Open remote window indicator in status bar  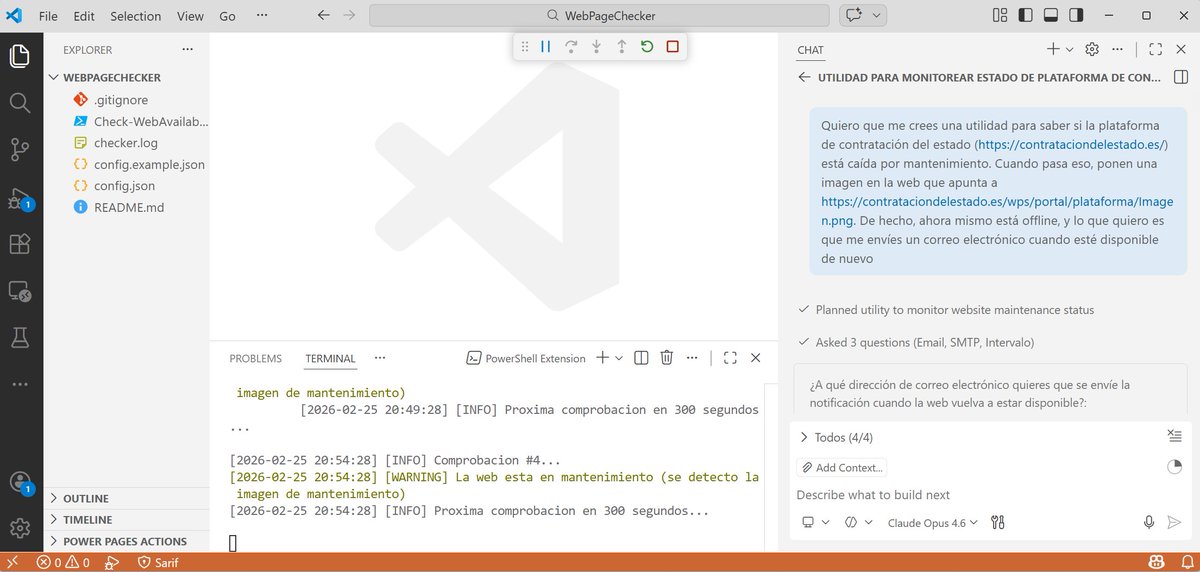[13, 563]
